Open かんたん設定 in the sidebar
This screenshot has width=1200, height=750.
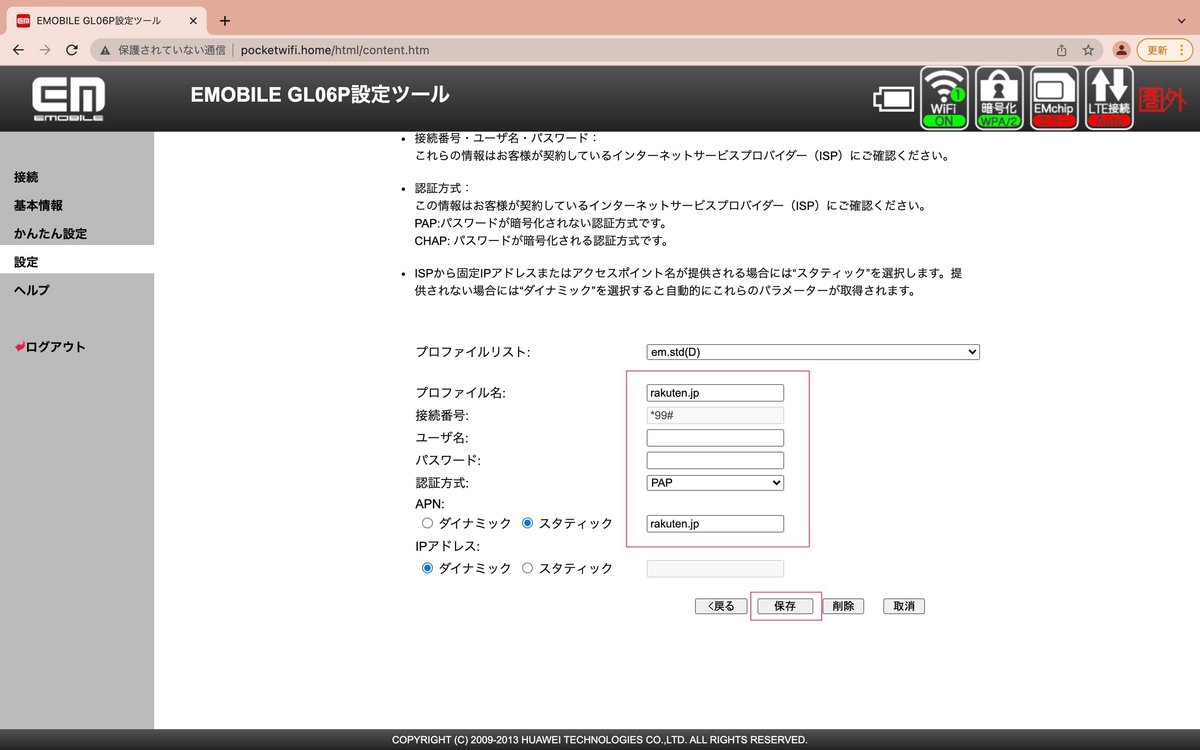pos(50,233)
